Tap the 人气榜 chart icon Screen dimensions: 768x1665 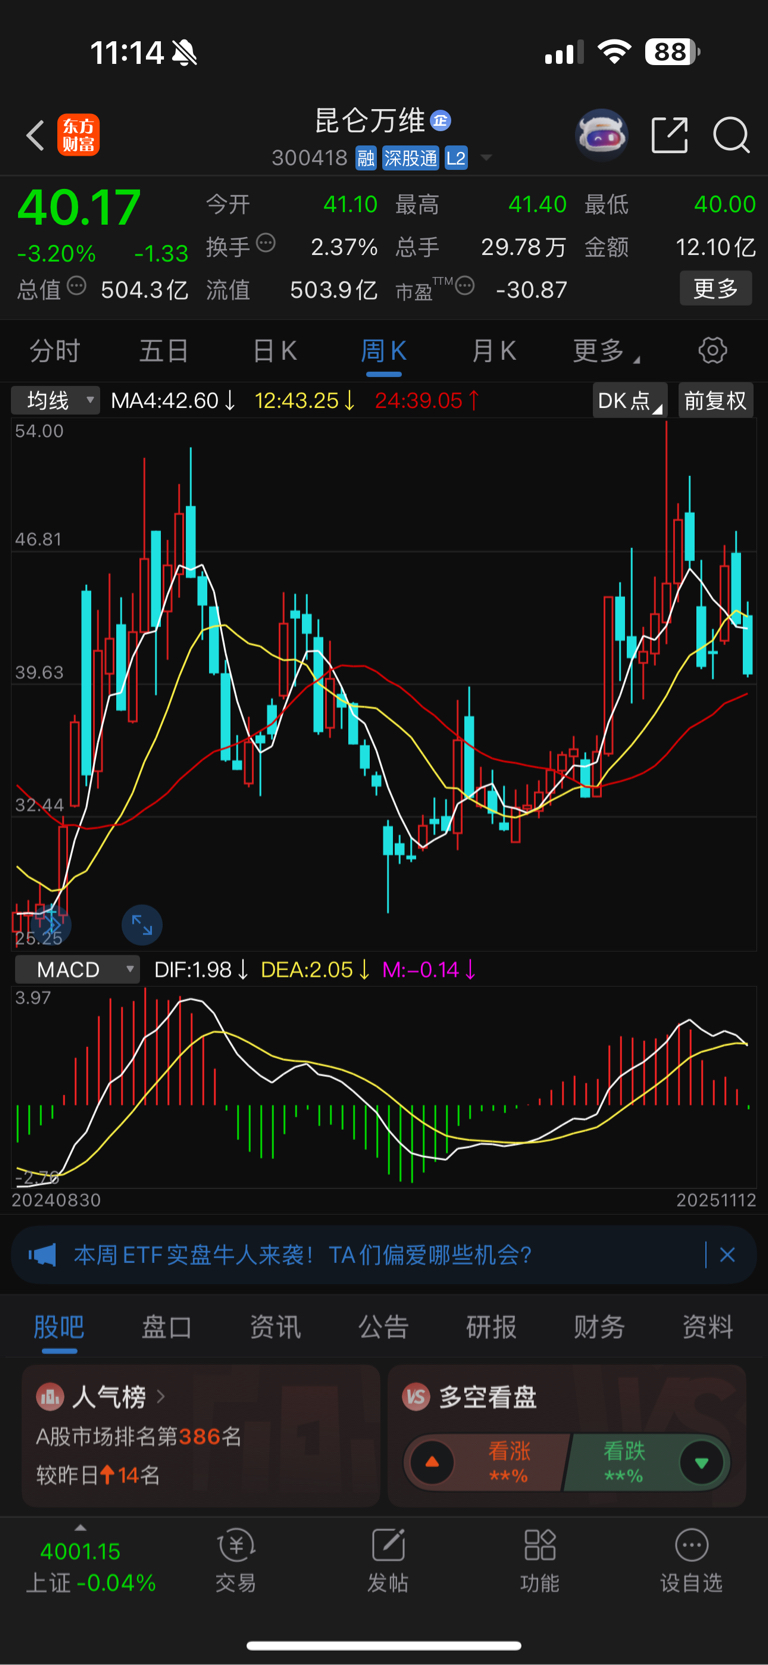(50, 1397)
